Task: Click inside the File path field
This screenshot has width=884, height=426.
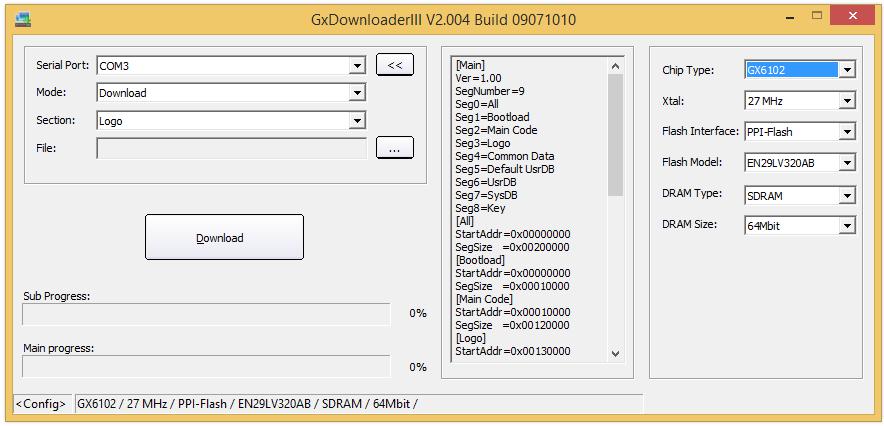Action: [231, 148]
